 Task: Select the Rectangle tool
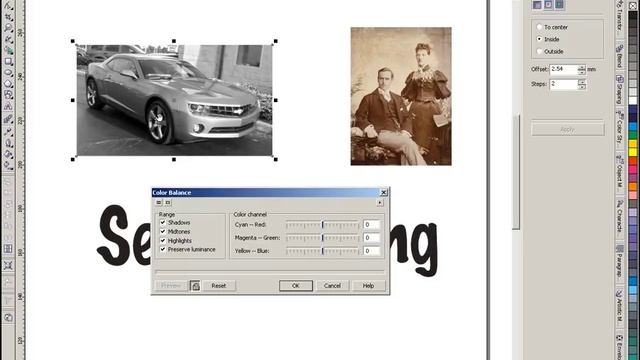[x=8, y=62]
